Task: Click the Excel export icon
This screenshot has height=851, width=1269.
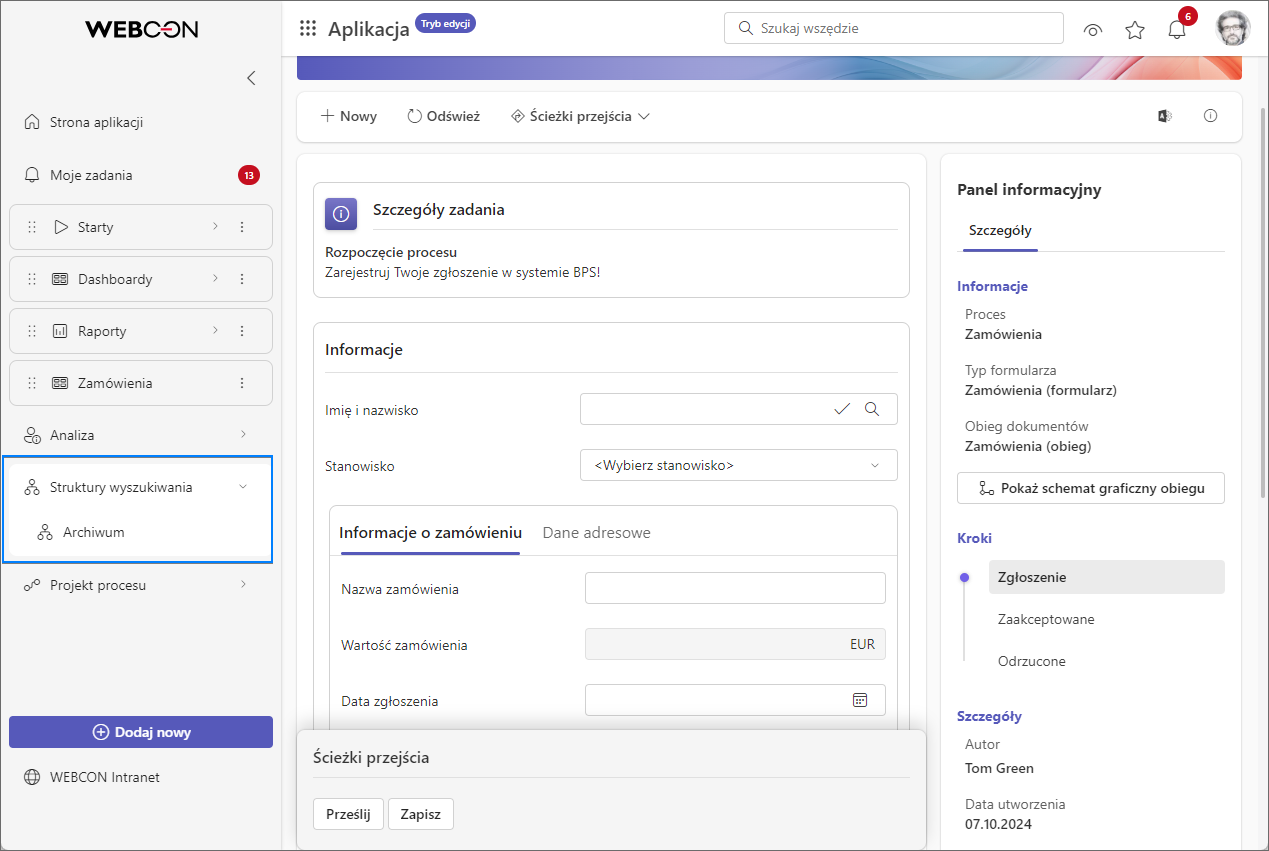Action: pyautogui.click(x=1164, y=116)
